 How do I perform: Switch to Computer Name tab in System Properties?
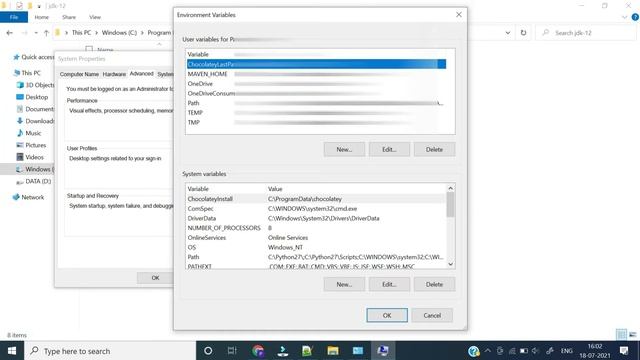(x=79, y=74)
